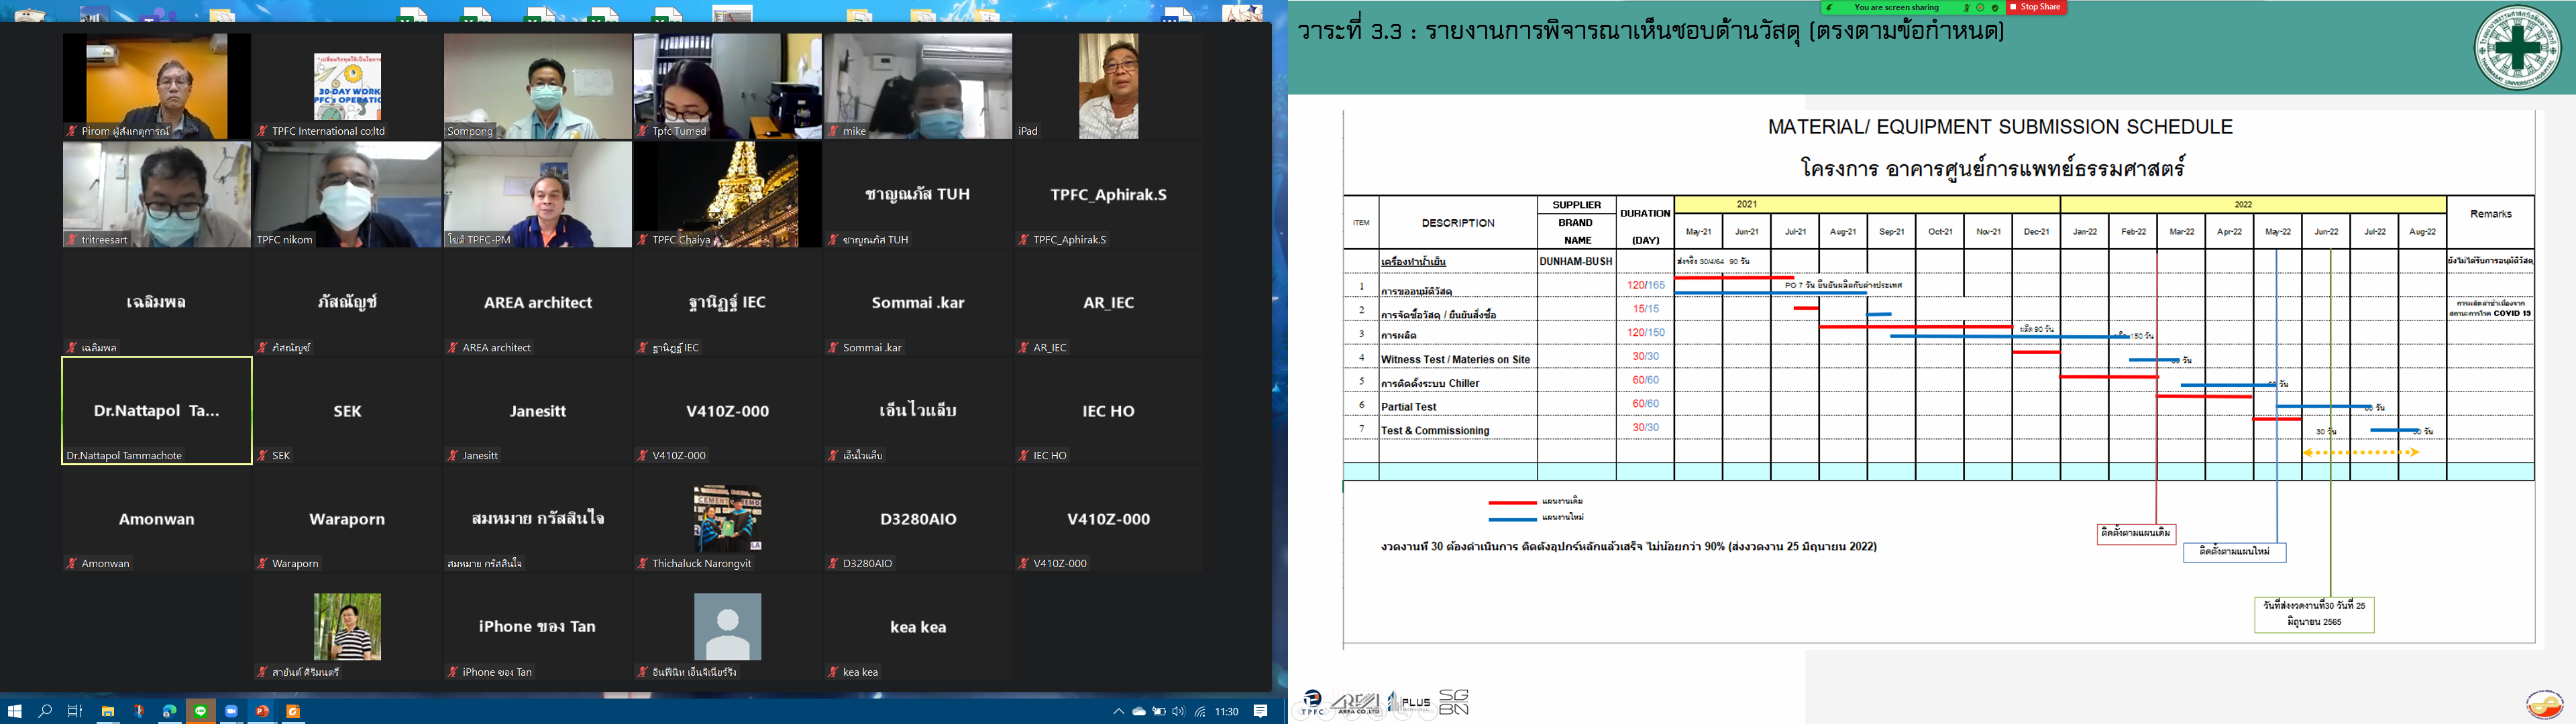The width and height of the screenshot is (2576, 724).
Task: Open File Explorer from the taskbar
Action: [x=107, y=711]
